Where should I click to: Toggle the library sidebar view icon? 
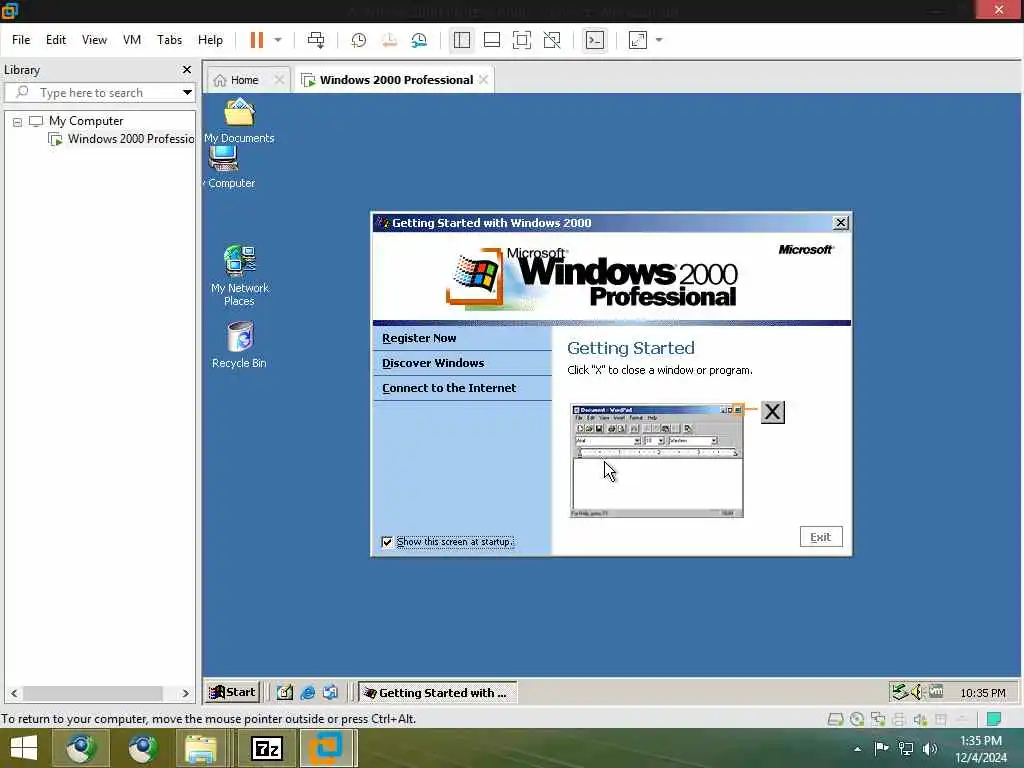(x=462, y=40)
